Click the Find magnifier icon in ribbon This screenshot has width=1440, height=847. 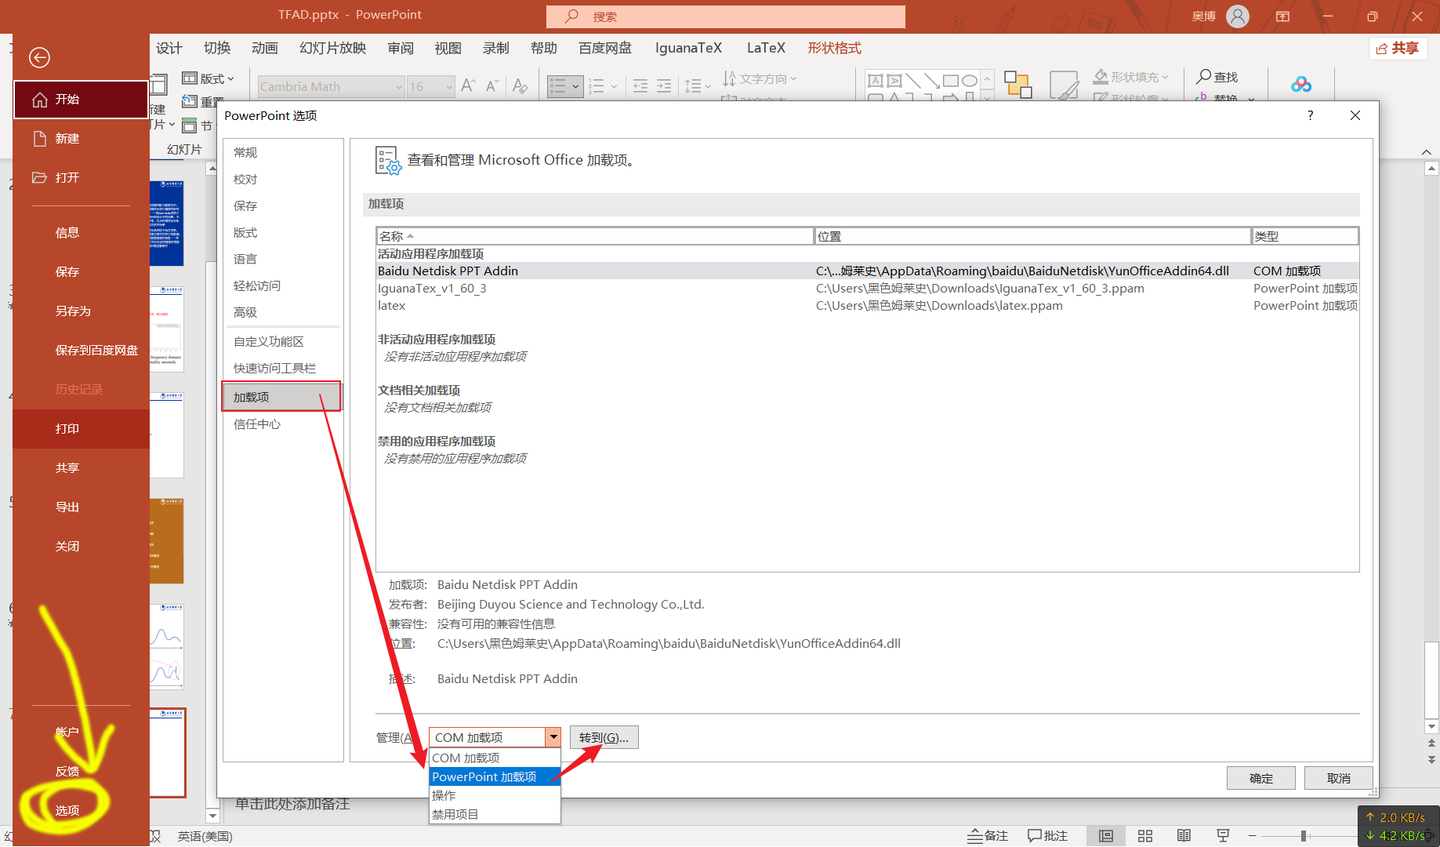click(1204, 77)
